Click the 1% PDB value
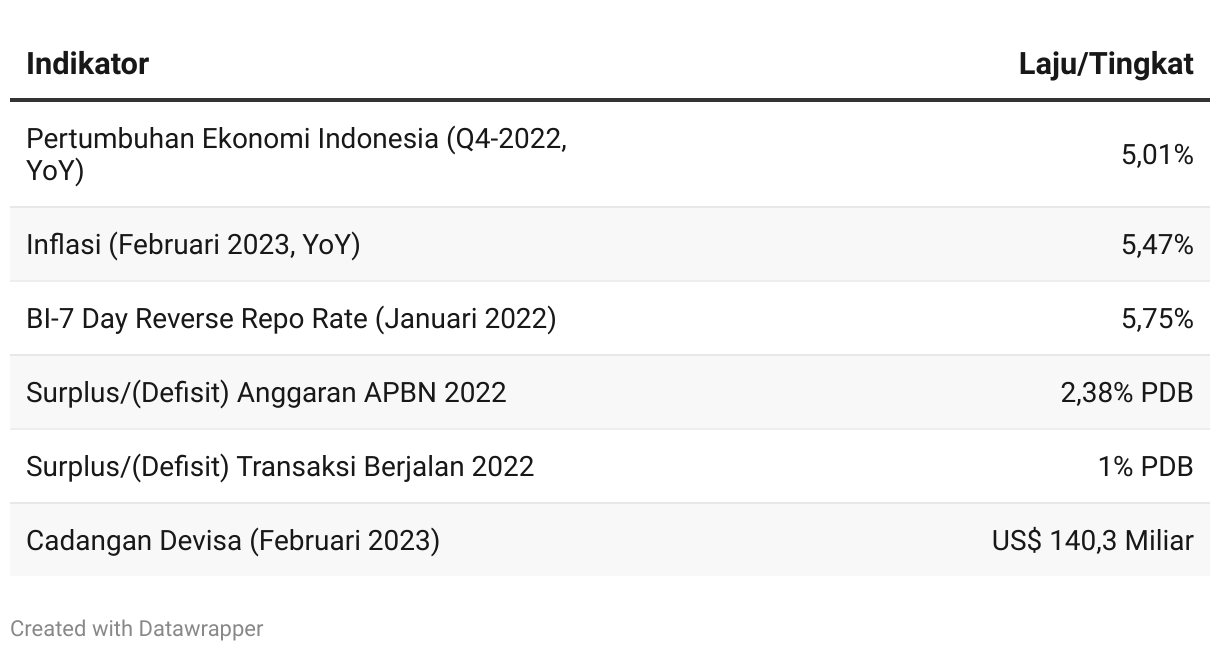The image size is (1220, 652). [1146, 466]
